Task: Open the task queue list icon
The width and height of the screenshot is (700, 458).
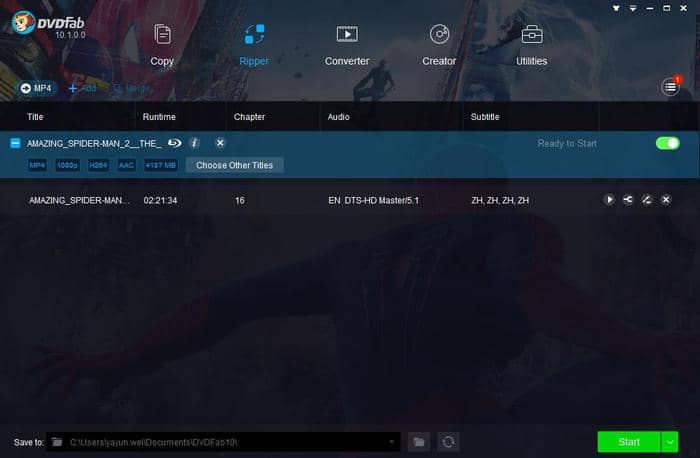Action: (x=671, y=87)
